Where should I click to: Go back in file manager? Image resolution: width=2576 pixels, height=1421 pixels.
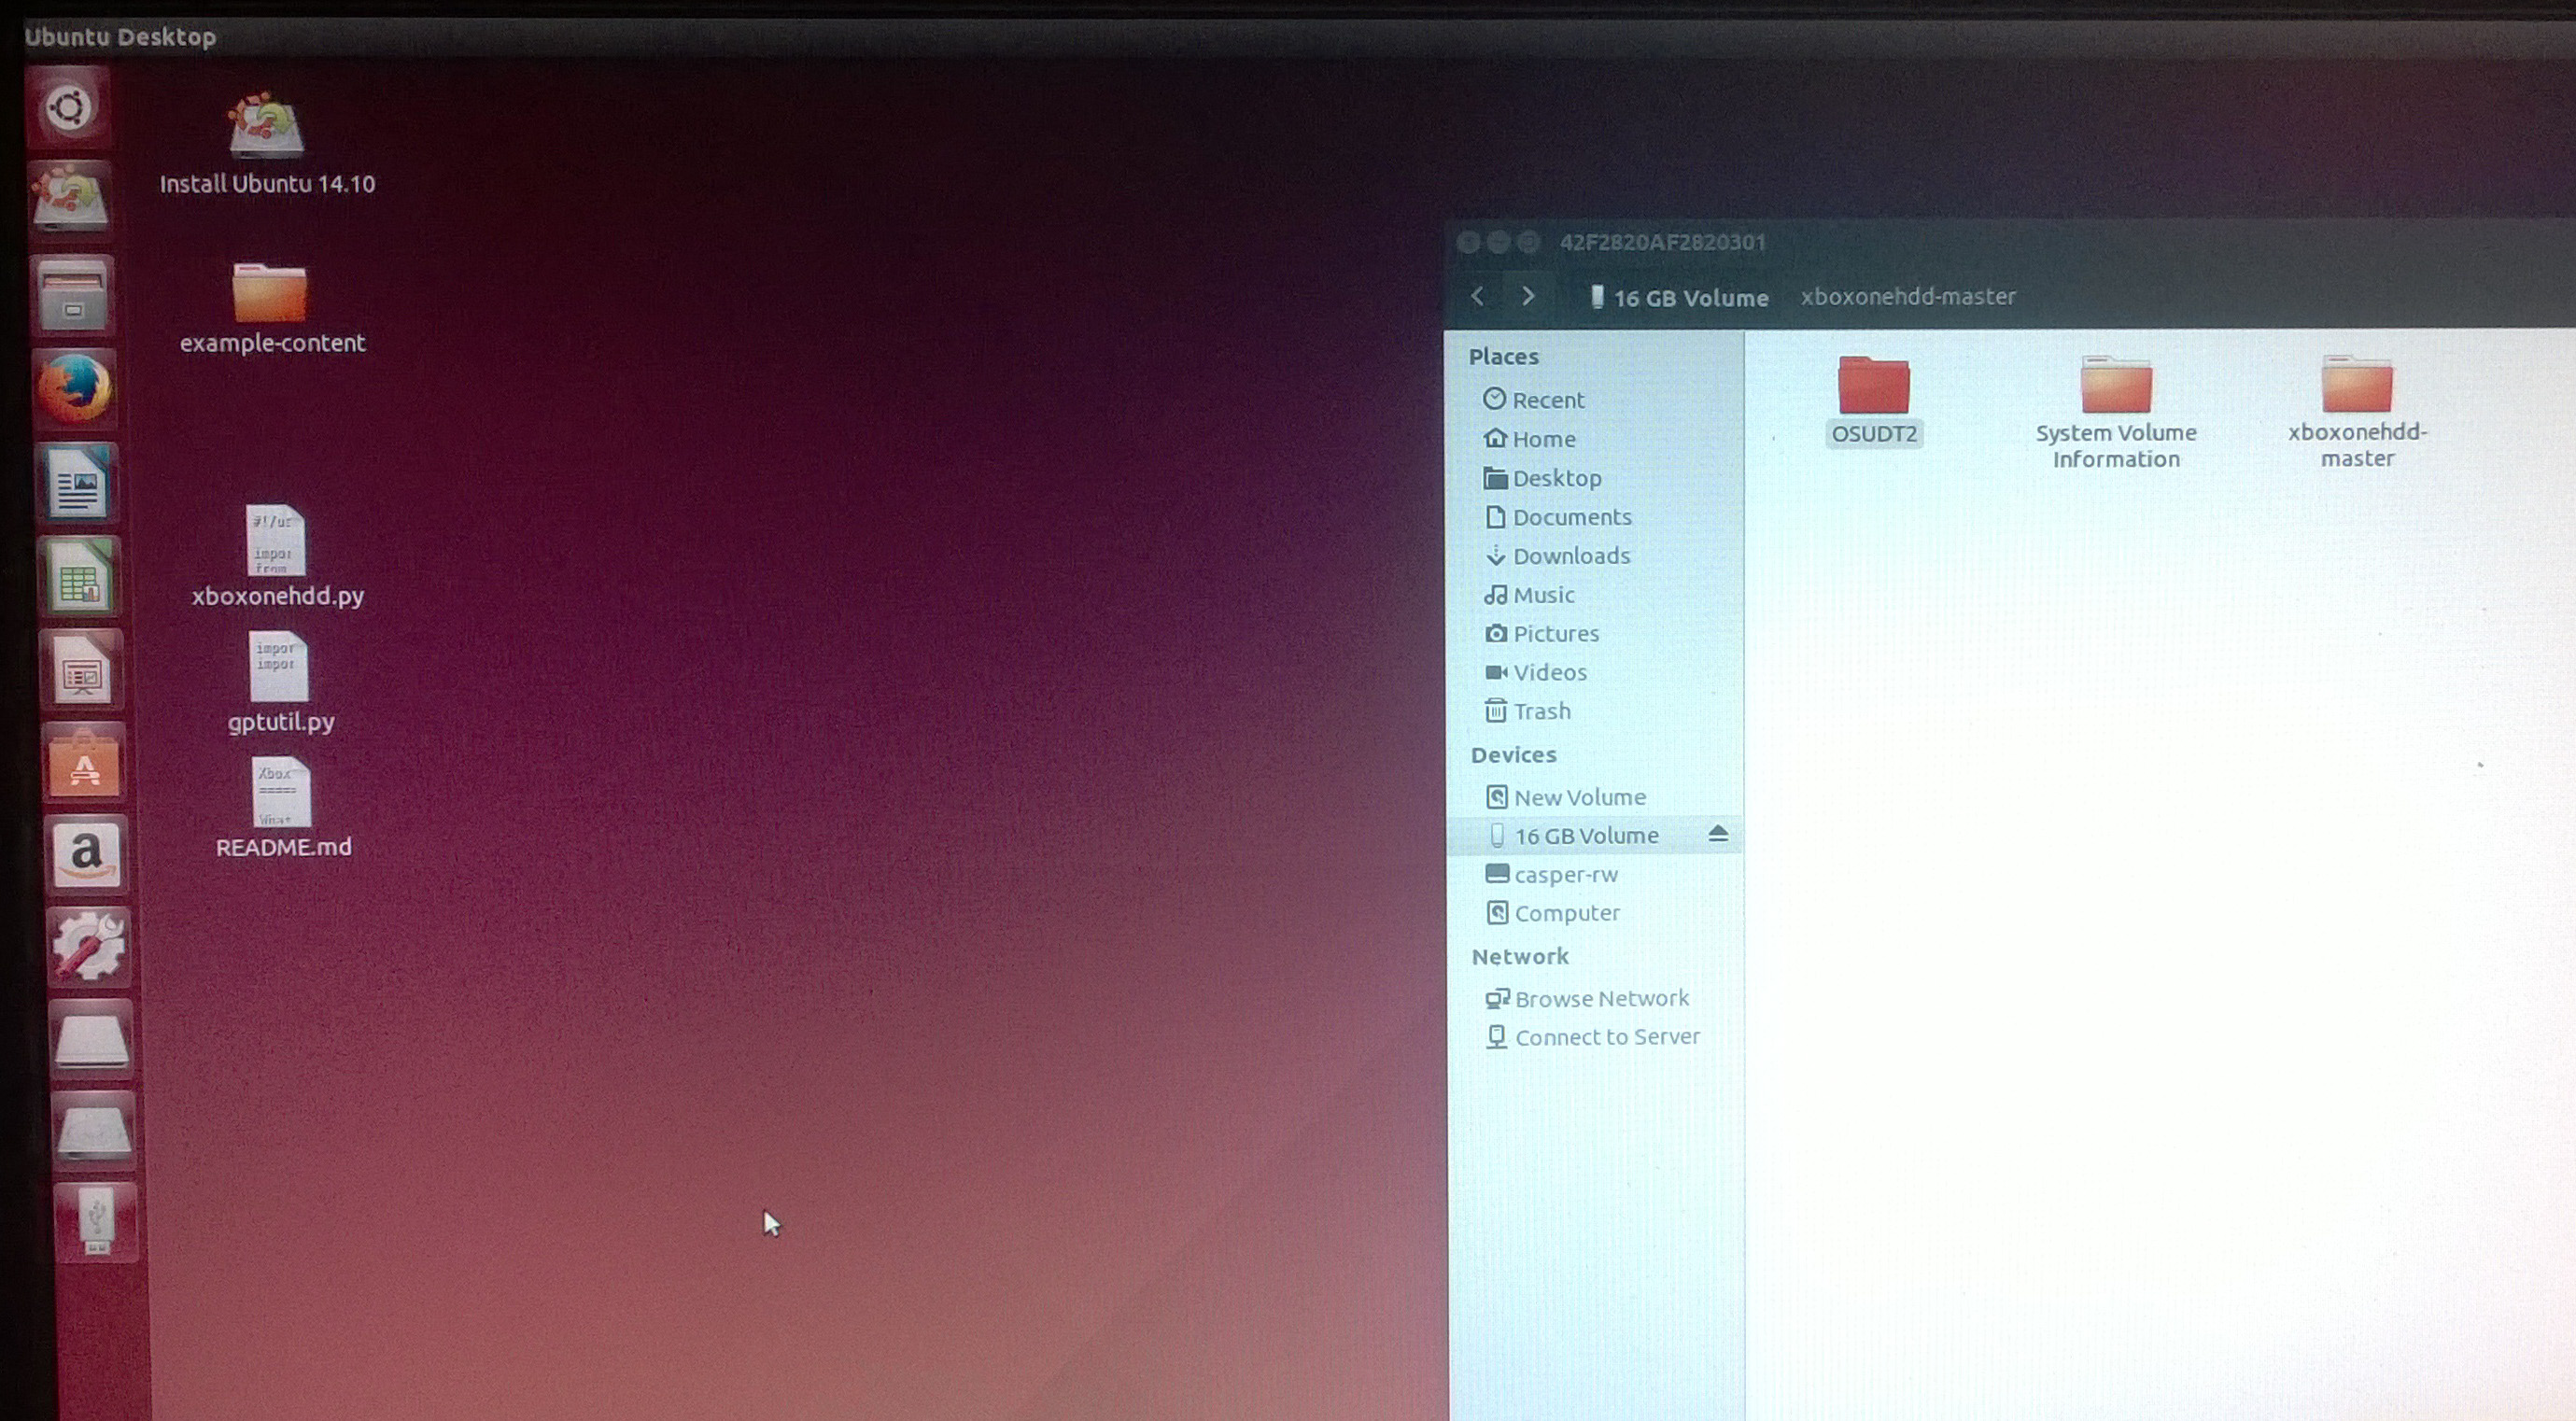coord(1478,296)
